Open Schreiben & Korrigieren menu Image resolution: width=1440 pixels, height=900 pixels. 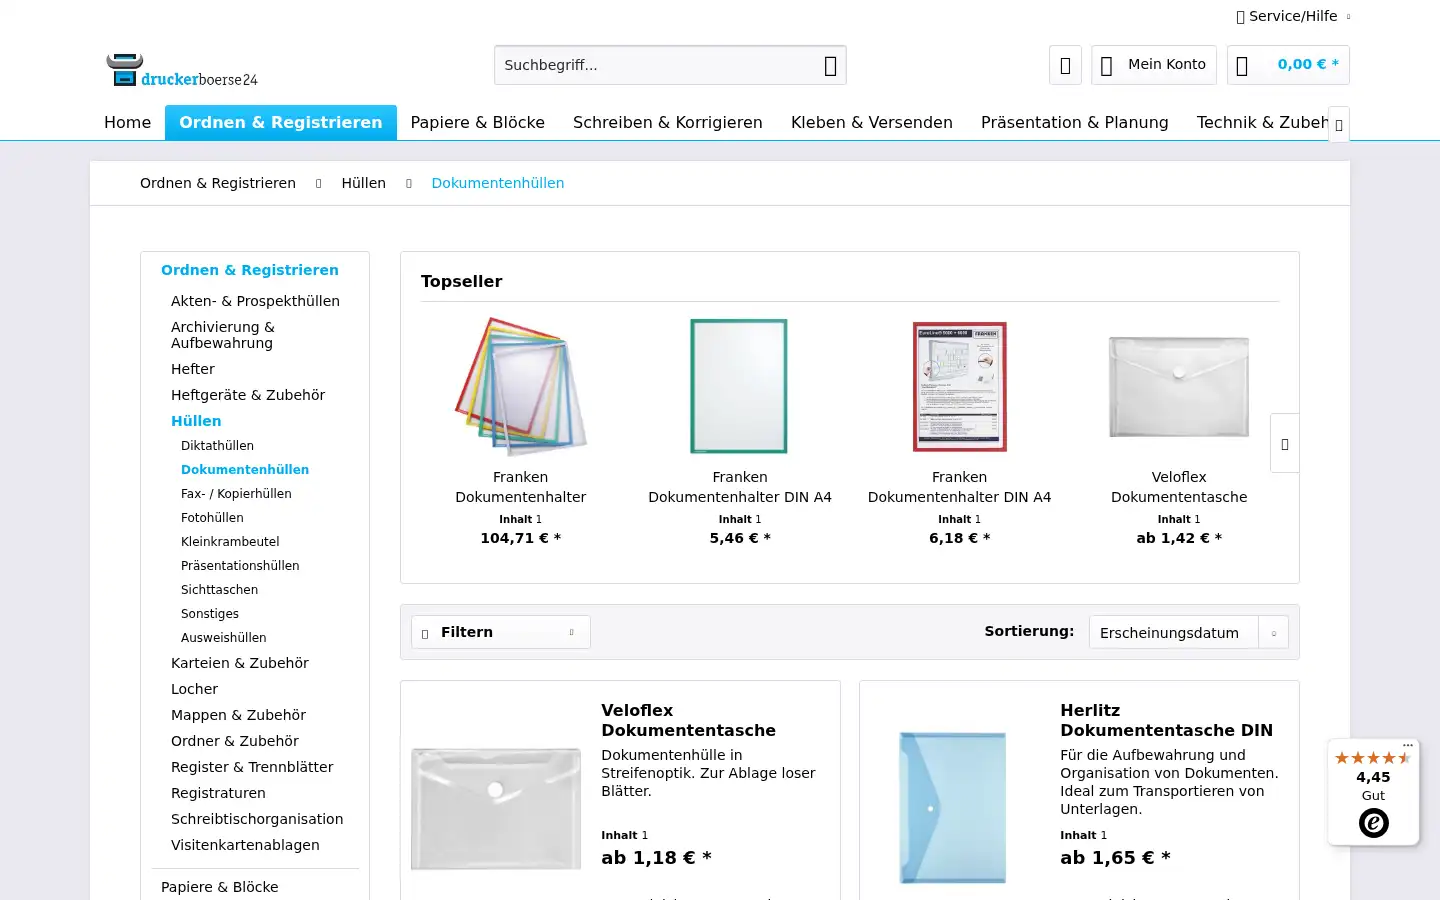(x=668, y=122)
